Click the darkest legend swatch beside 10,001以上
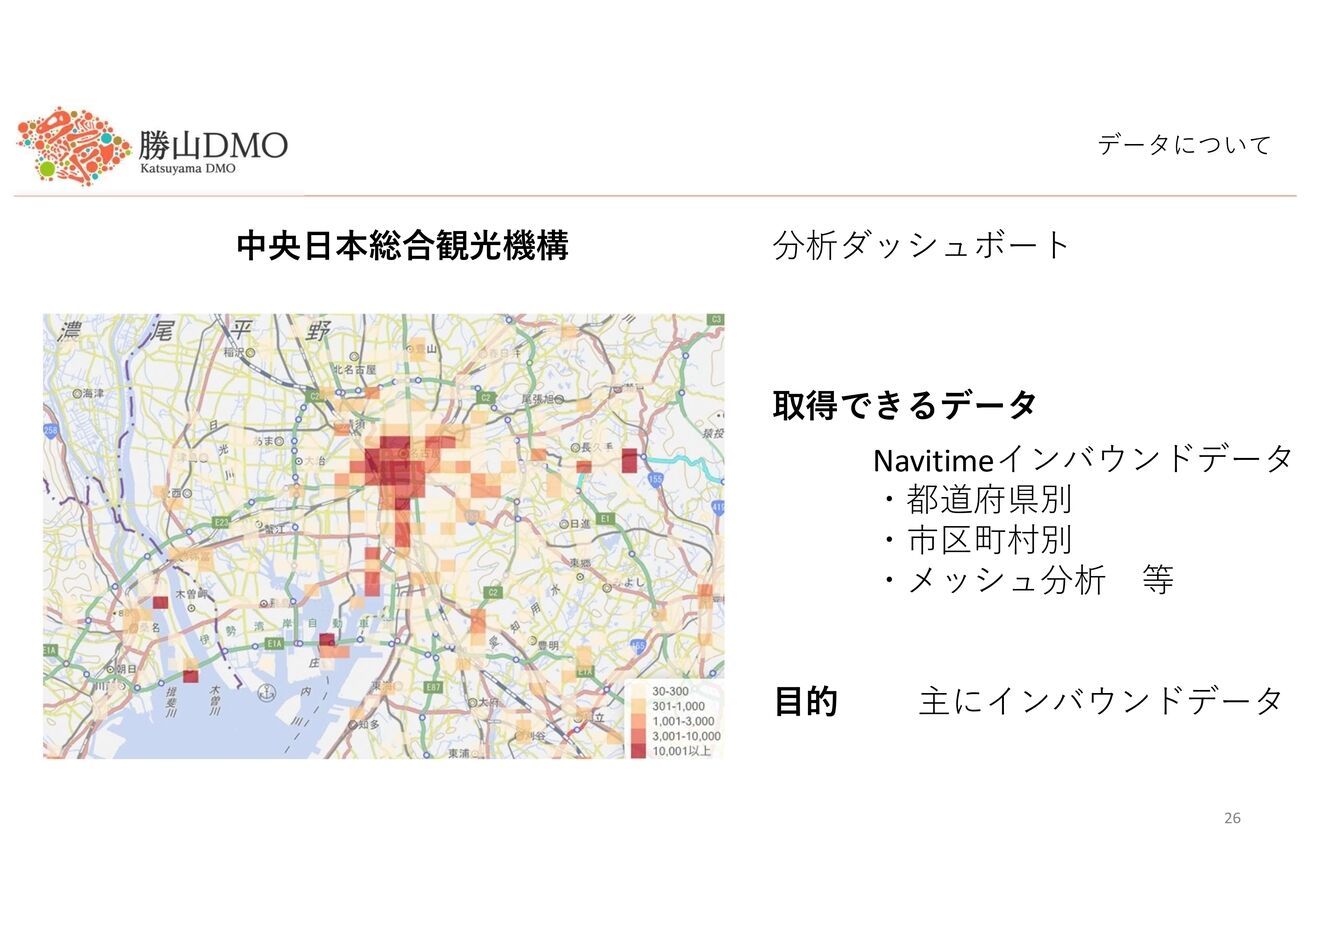1344x950 pixels. pyautogui.click(x=638, y=751)
